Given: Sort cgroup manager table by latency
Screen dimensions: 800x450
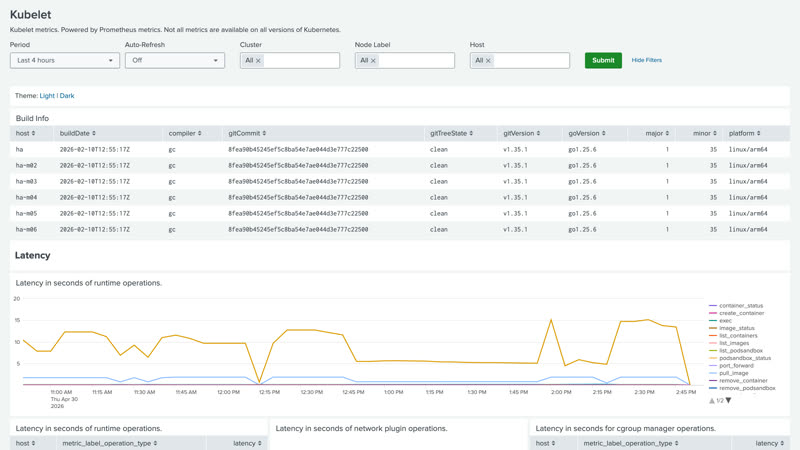Looking at the screenshot, I should [770, 443].
